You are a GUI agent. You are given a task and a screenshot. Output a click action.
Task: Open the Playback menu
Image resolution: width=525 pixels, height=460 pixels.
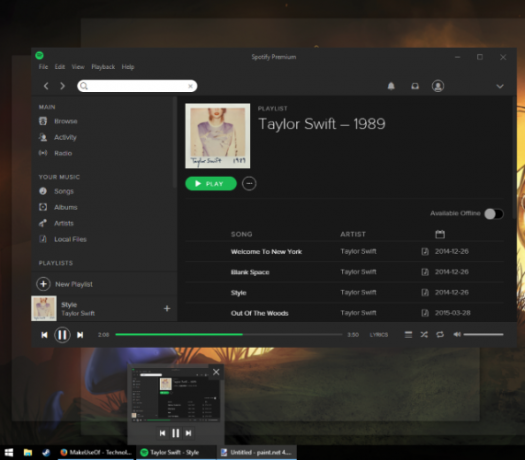[103, 67]
